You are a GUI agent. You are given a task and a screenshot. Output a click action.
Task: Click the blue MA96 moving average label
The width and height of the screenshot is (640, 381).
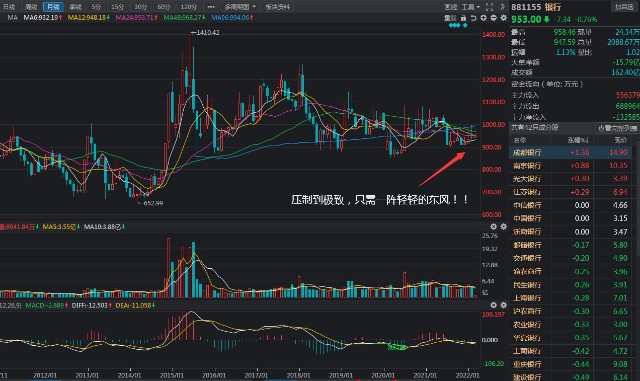[x=232, y=18]
